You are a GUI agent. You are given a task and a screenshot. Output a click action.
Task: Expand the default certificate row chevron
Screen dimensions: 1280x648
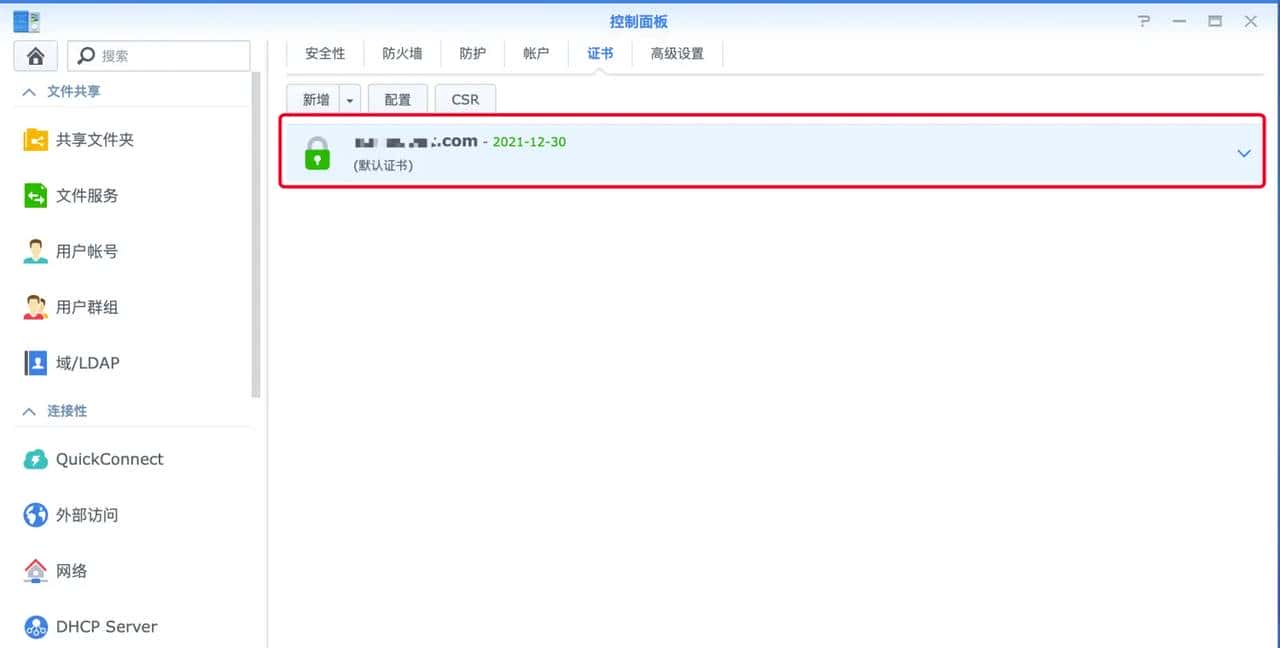click(x=1244, y=153)
